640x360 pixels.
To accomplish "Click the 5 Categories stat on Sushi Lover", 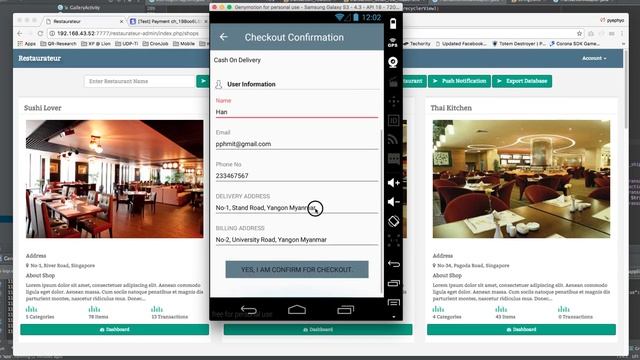I will (40, 313).
